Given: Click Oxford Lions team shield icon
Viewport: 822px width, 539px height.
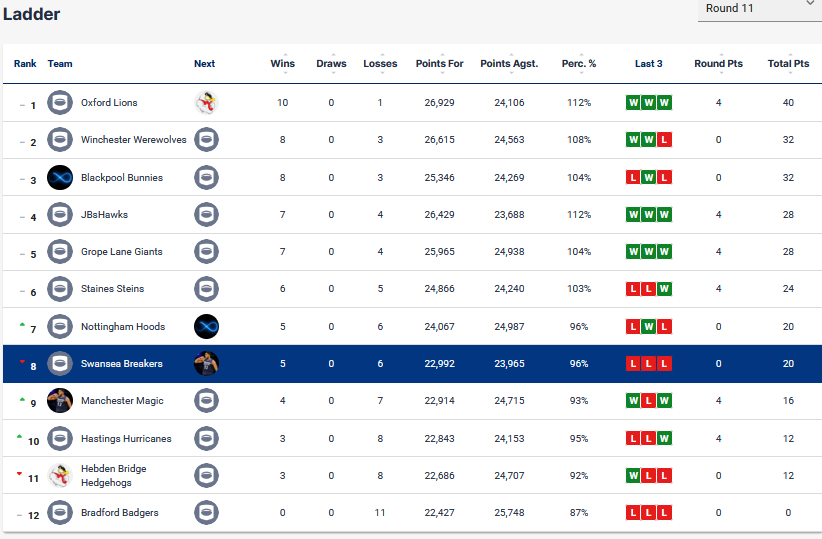Looking at the screenshot, I should pos(60,103).
